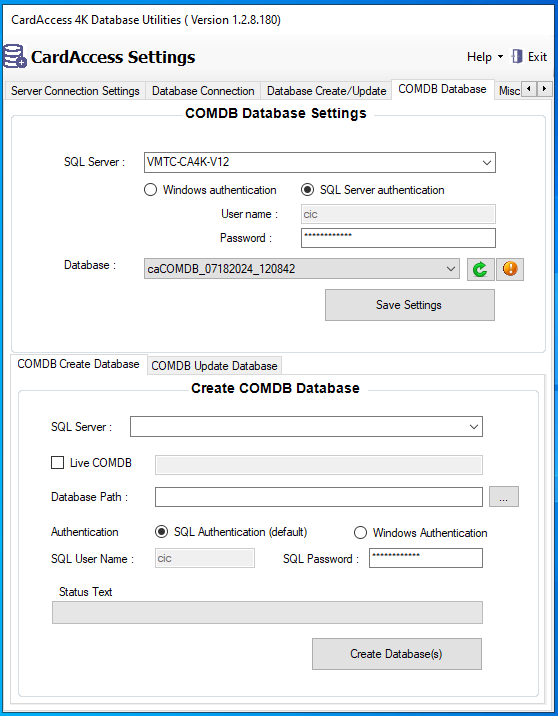Open the COMDB Update Database tab
This screenshot has height=716, width=558.
click(x=214, y=366)
